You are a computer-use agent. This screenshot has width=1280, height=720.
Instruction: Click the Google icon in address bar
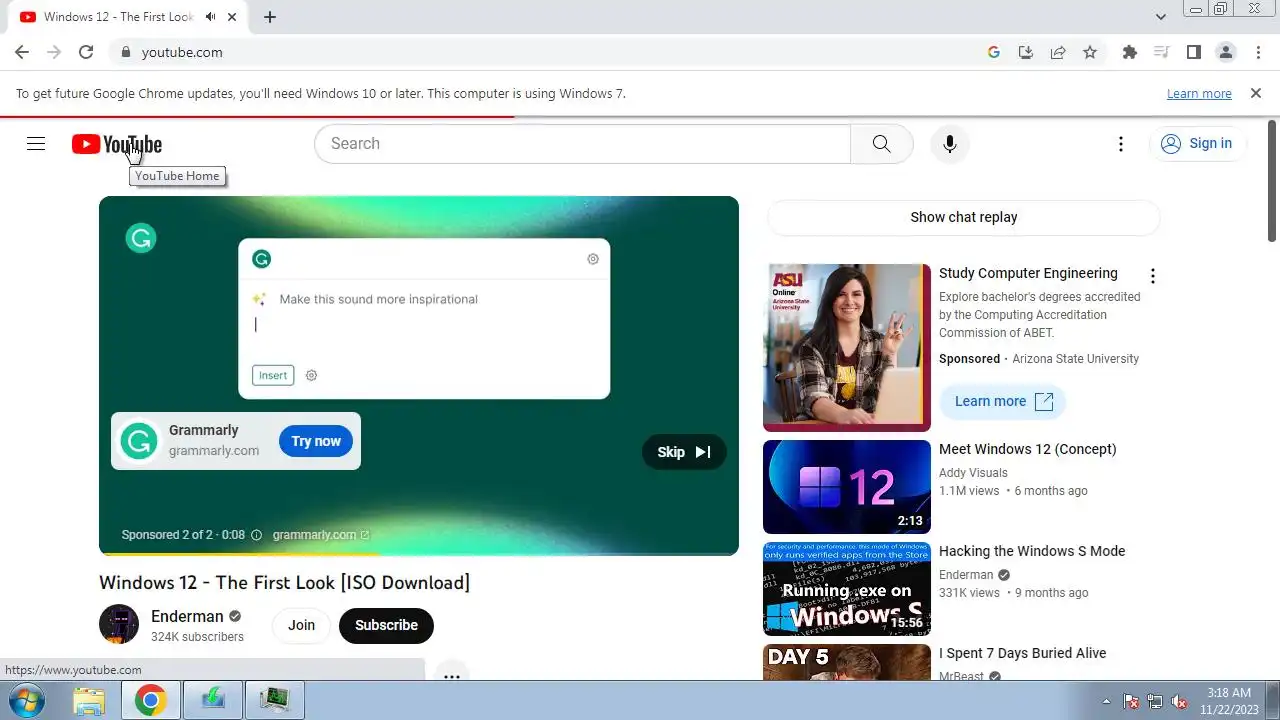click(994, 52)
